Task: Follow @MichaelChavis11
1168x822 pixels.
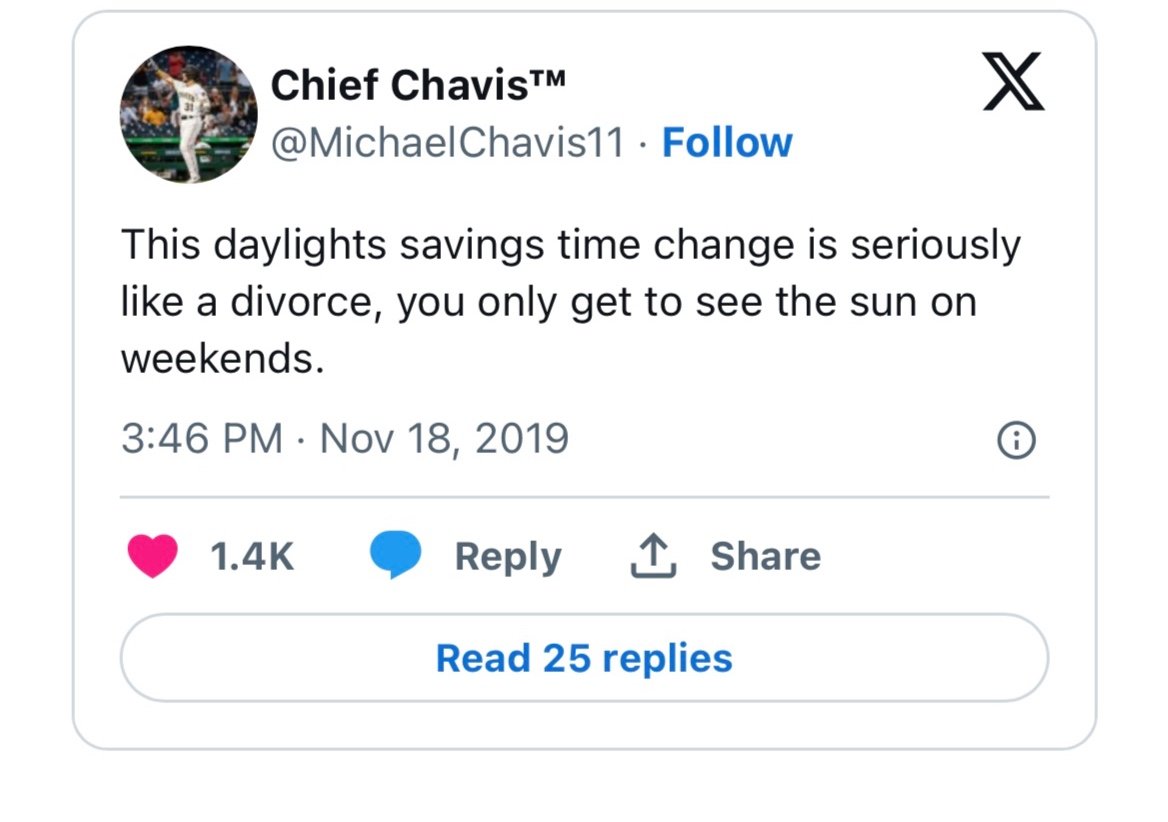Action: [x=727, y=142]
